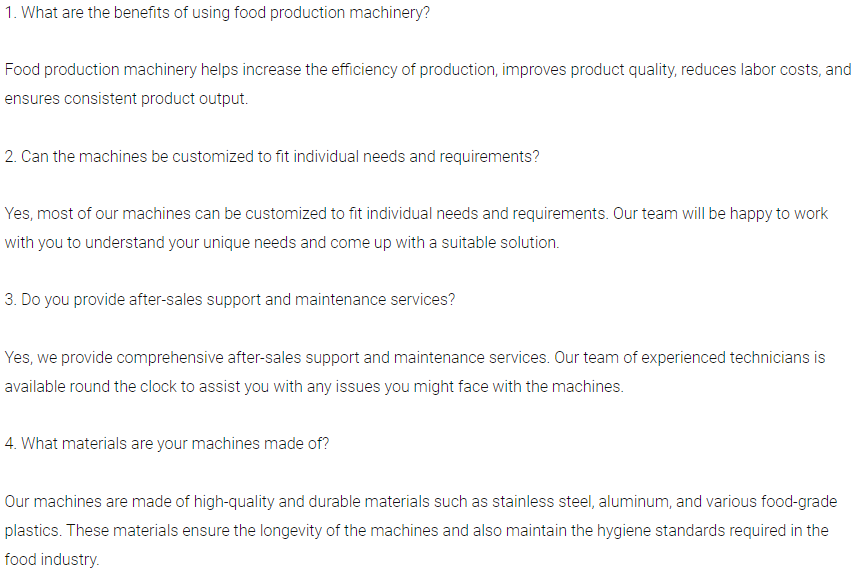This screenshot has height=580, width=859.
Task: Select the question about machine materials
Action: [x=166, y=444]
